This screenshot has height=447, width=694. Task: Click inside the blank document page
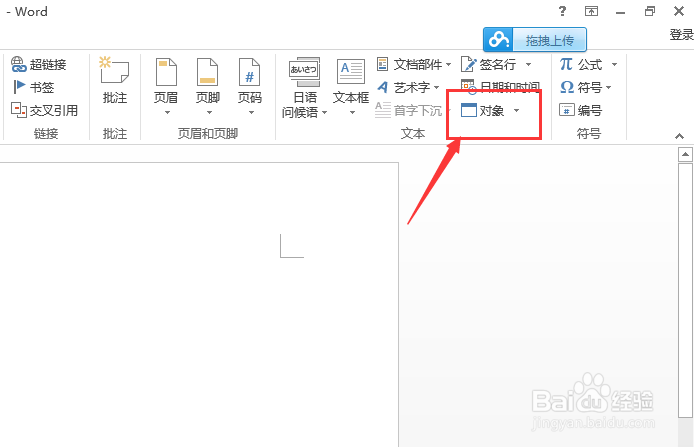199,304
